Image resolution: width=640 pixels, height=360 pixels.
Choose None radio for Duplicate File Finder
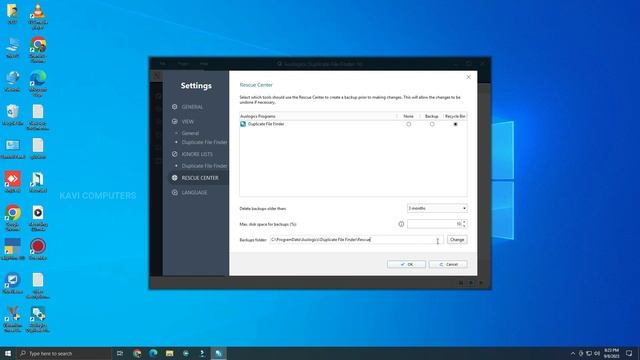[x=409, y=124]
